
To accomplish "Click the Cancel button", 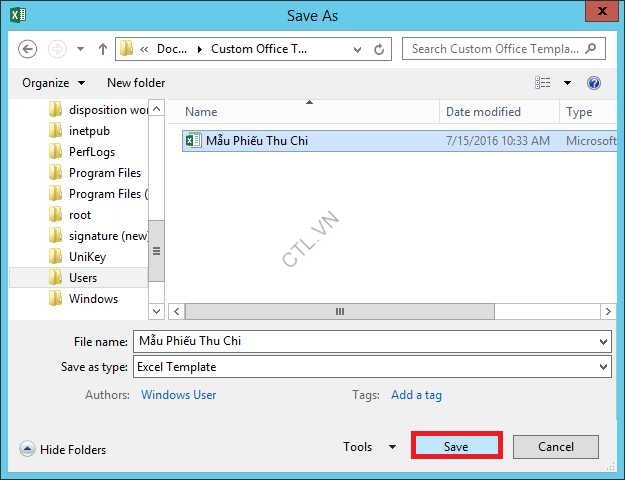I will point(556,447).
